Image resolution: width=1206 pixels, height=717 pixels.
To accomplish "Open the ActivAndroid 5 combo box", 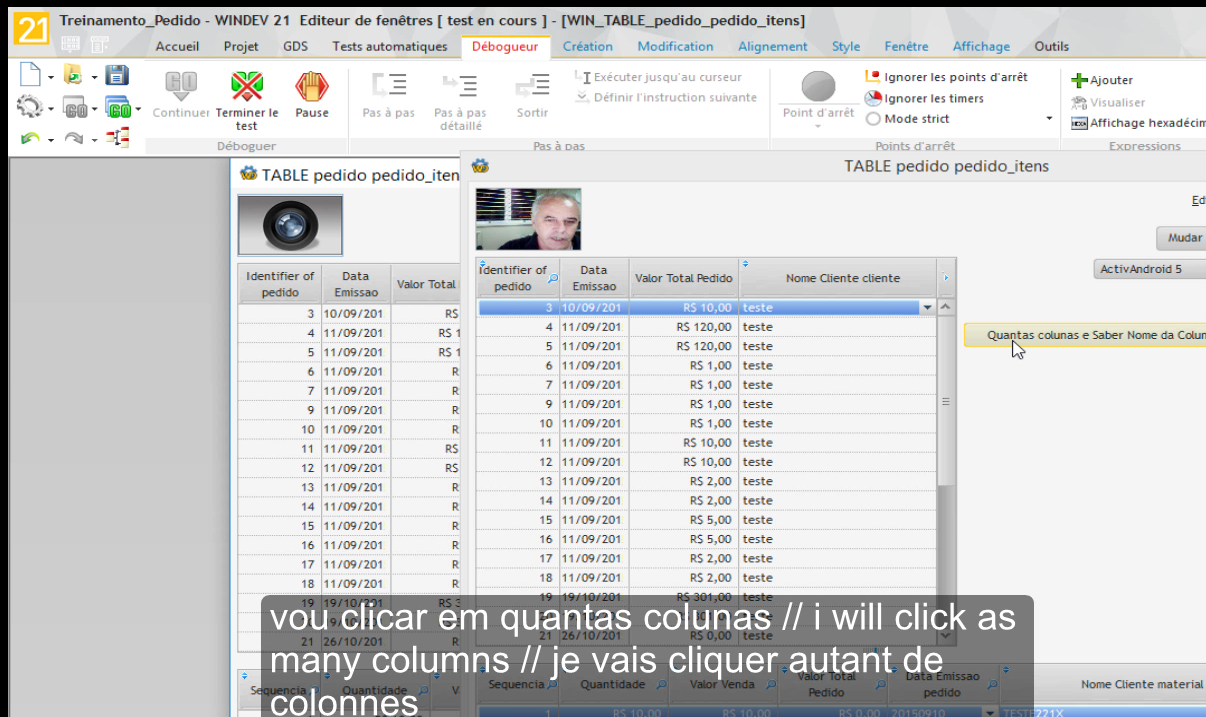I will pos(1150,269).
